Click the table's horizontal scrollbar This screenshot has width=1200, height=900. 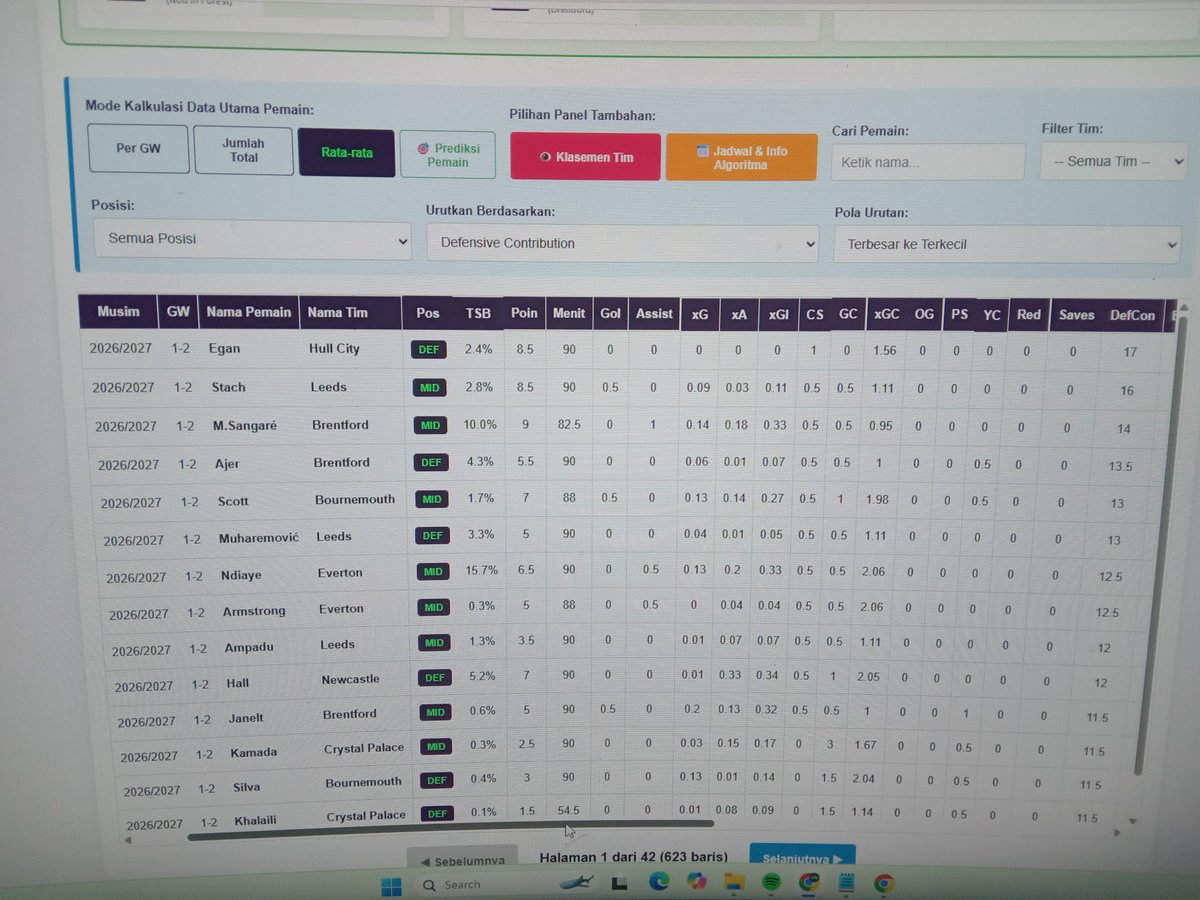point(450,829)
